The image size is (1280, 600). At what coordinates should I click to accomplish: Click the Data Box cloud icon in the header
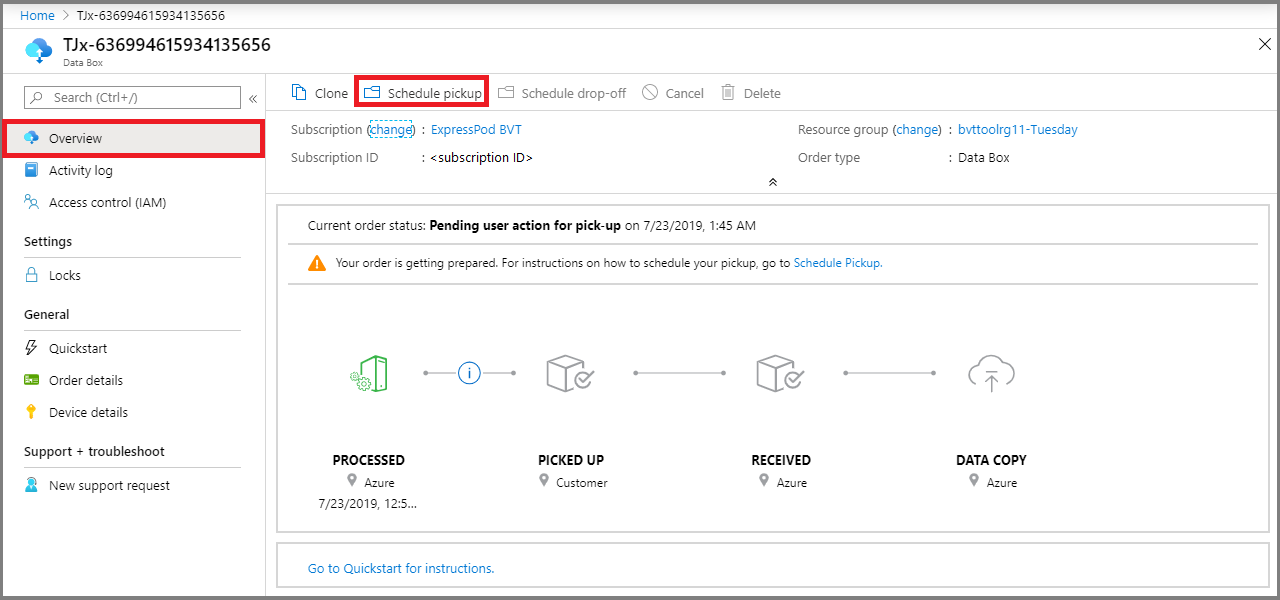[38, 49]
